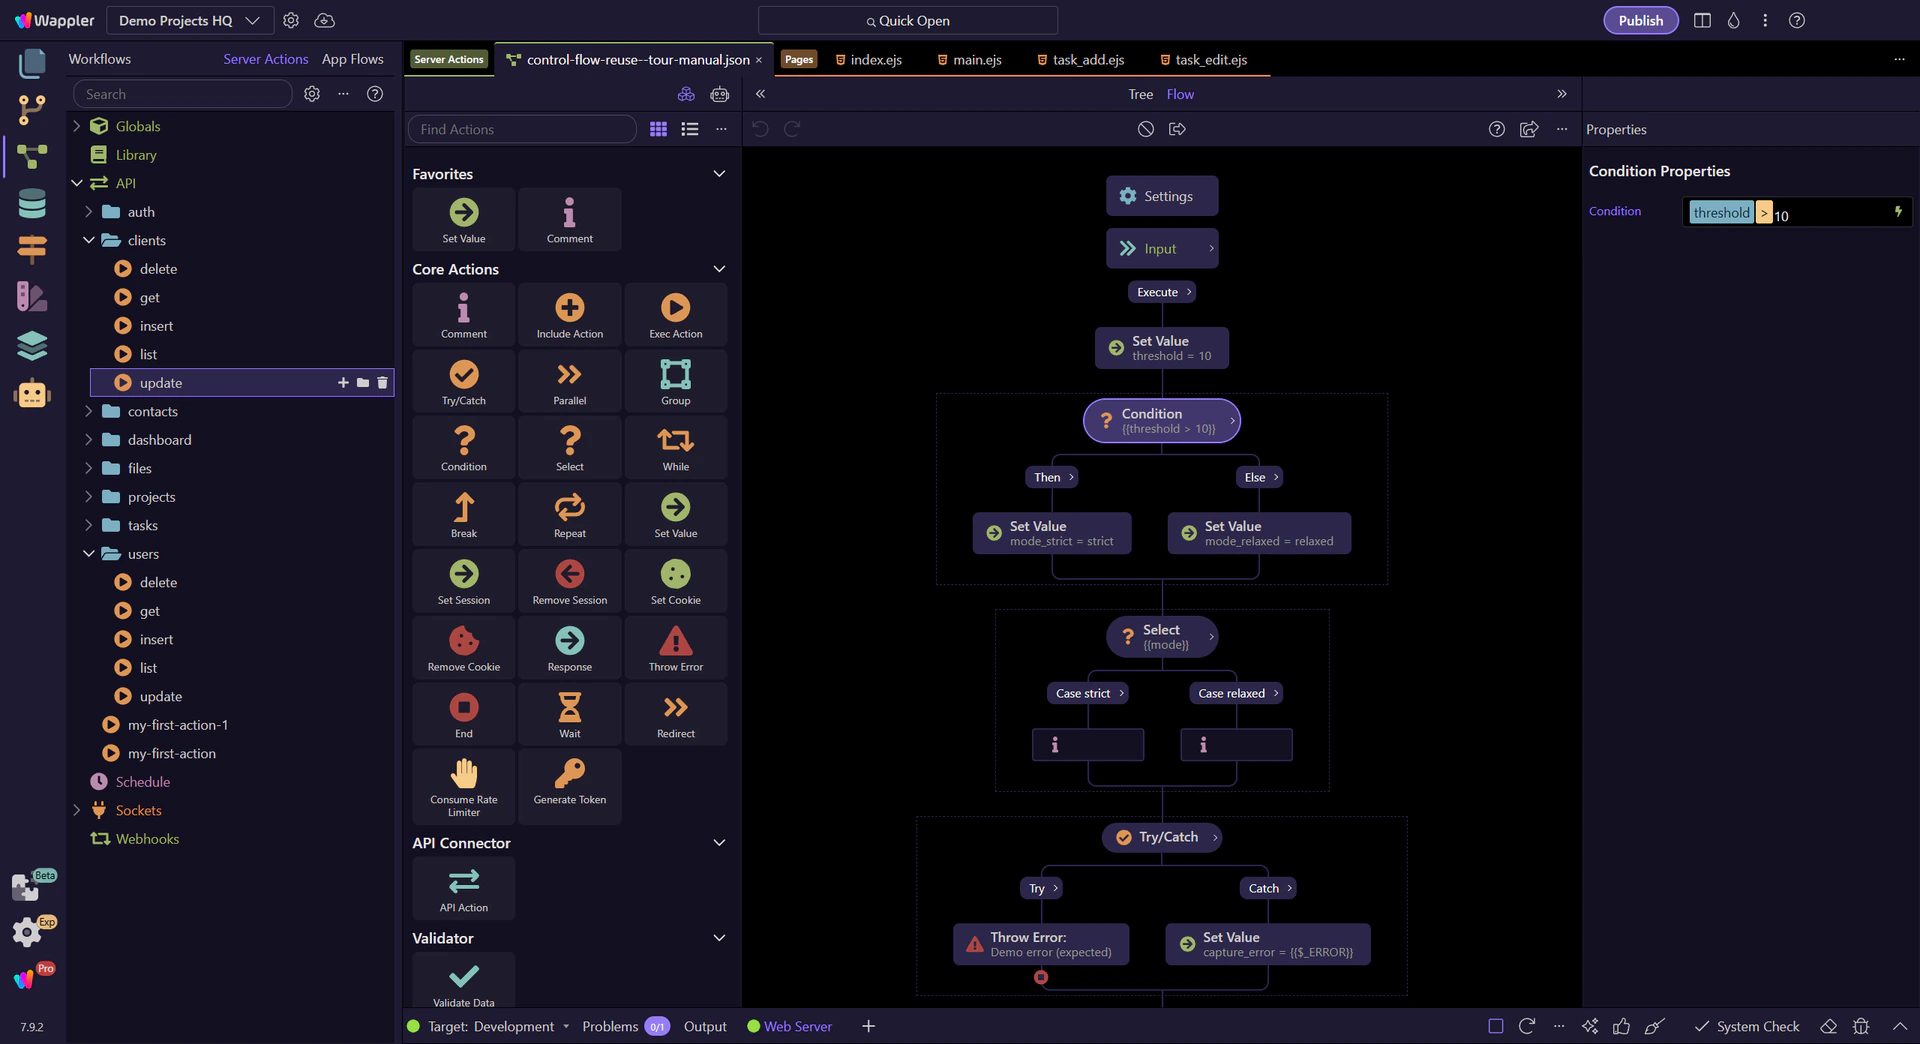Click the Publish button
Screen dimensions: 1920x1044
1641,20
